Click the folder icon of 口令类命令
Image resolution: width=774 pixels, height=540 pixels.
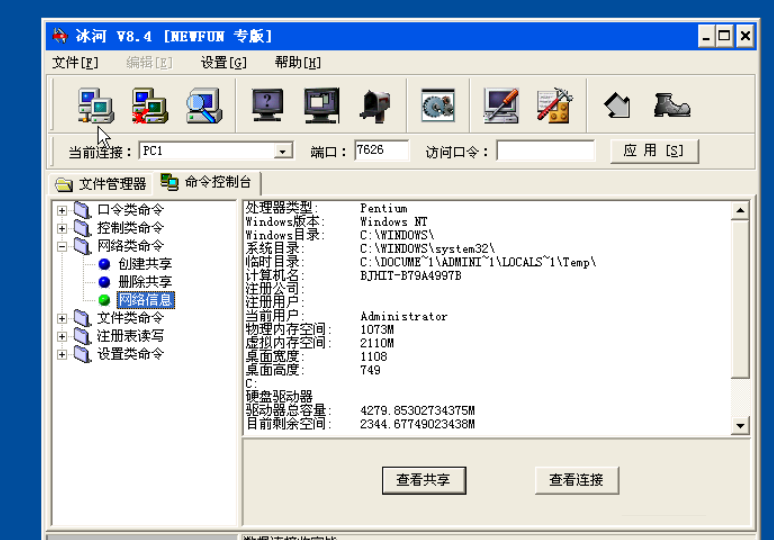point(82,210)
